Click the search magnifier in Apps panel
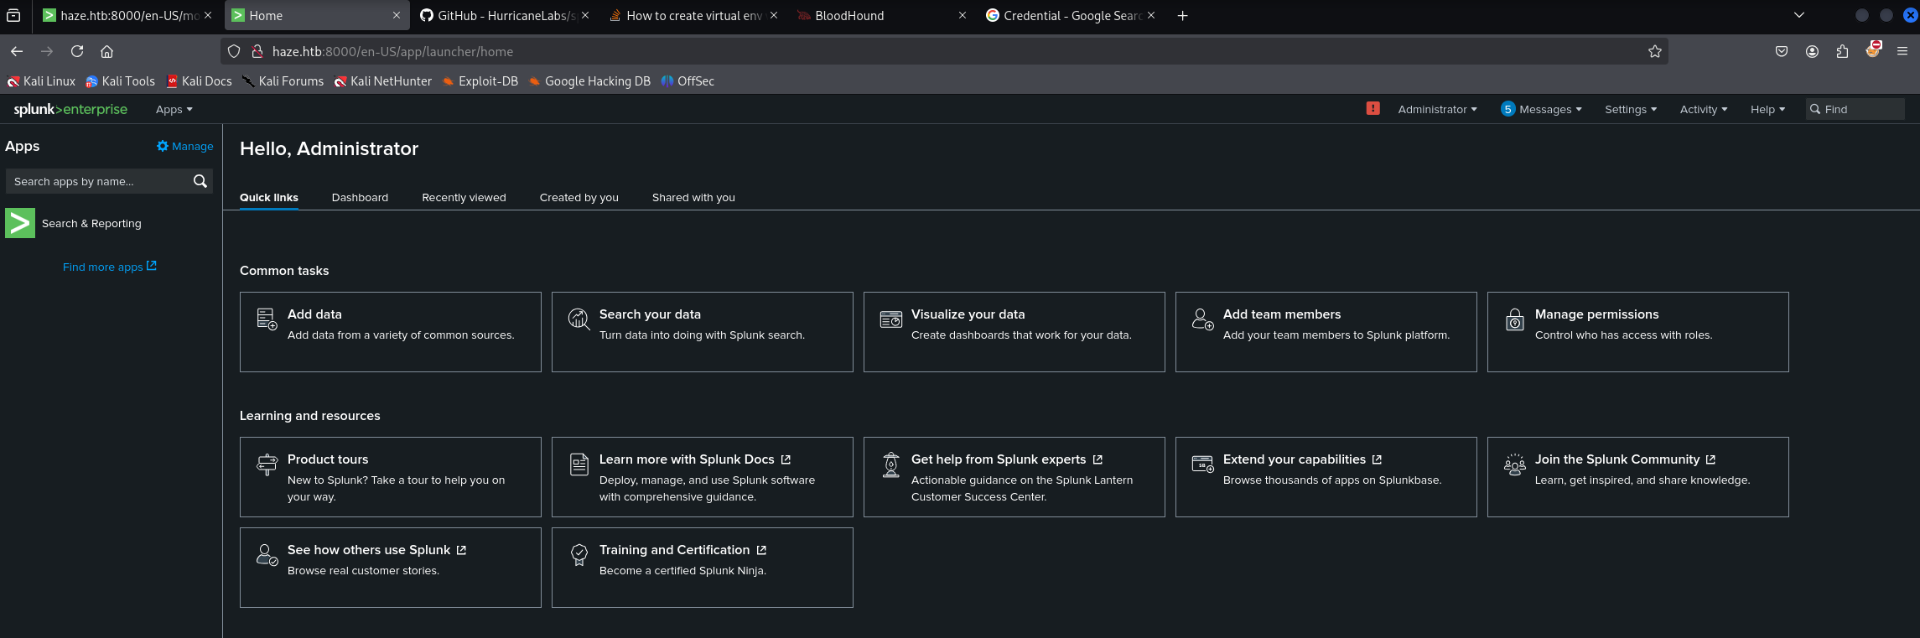Image resolution: width=1920 pixels, height=638 pixels. point(200,181)
